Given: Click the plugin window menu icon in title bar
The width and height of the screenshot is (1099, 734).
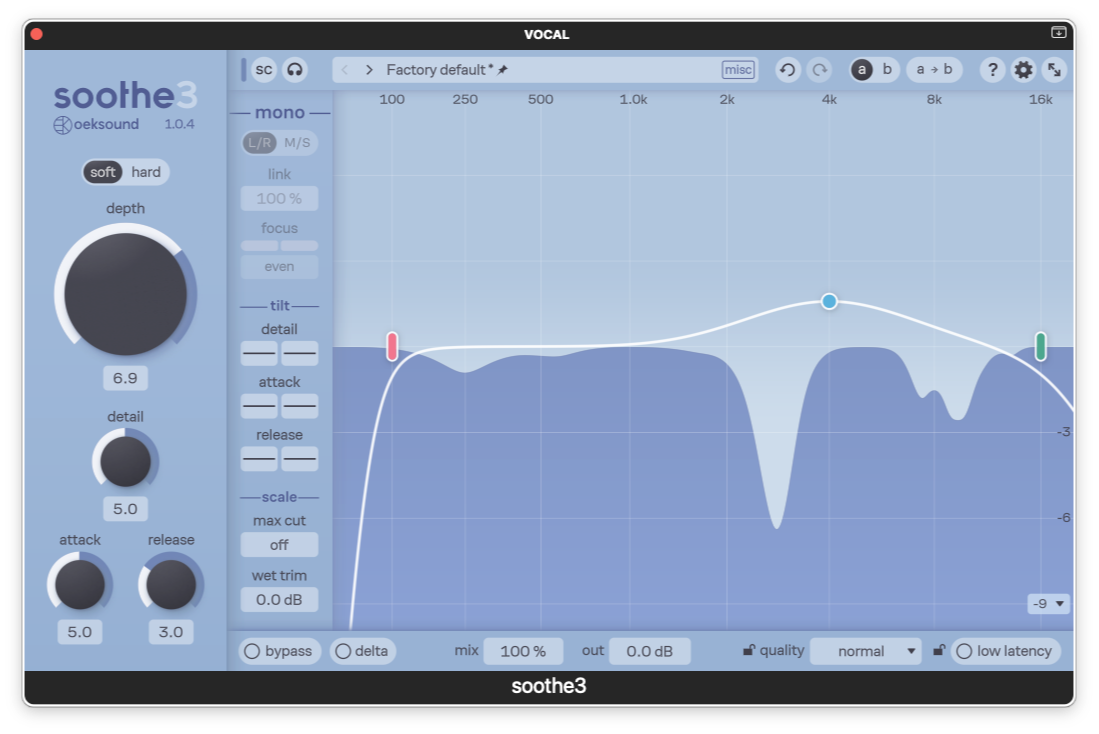Looking at the screenshot, I should 1058,32.
